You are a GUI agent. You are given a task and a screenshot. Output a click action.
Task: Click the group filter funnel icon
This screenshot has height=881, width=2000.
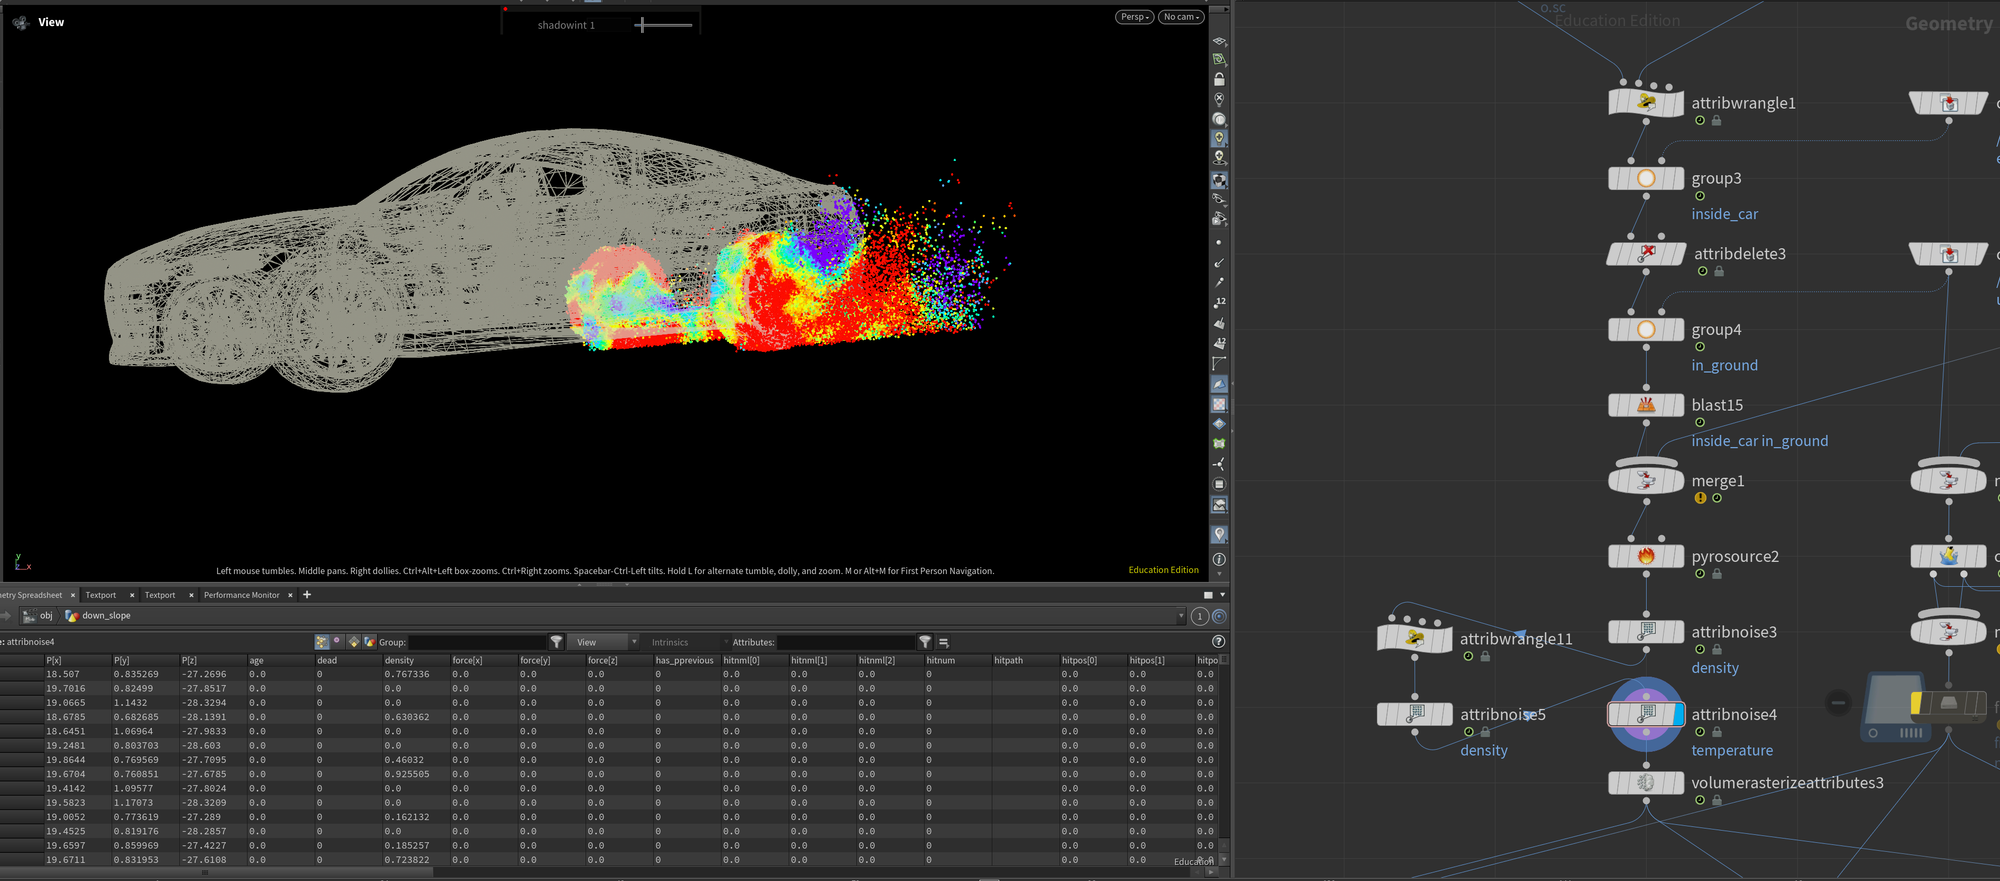point(556,642)
